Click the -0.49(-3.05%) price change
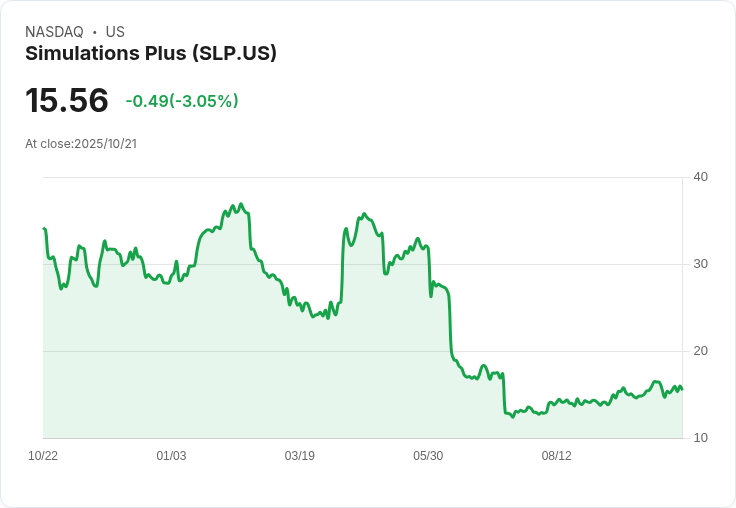736x508 pixels. (x=182, y=101)
